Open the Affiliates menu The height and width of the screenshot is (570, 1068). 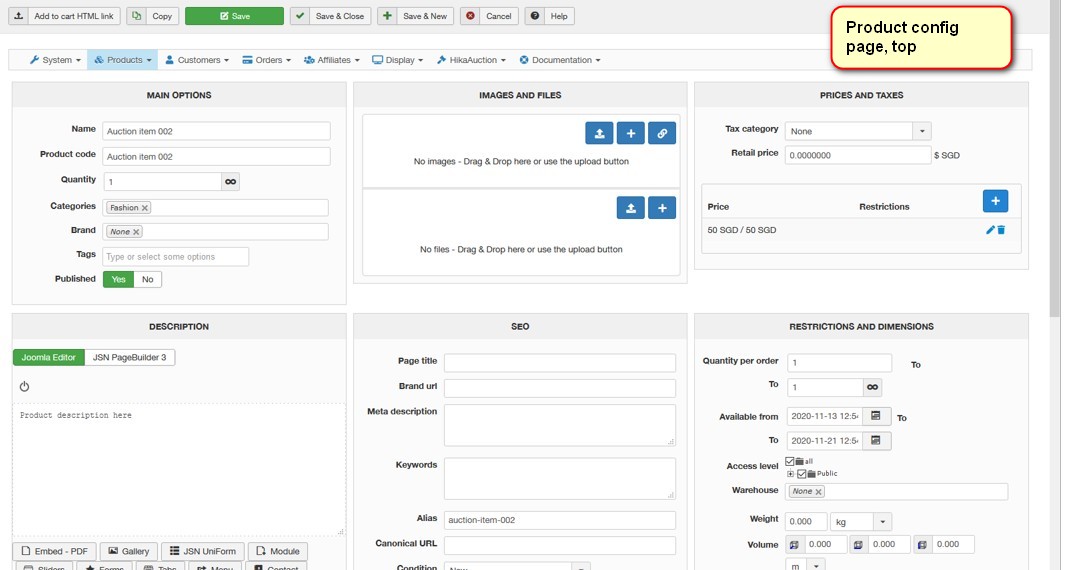[x=332, y=60]
